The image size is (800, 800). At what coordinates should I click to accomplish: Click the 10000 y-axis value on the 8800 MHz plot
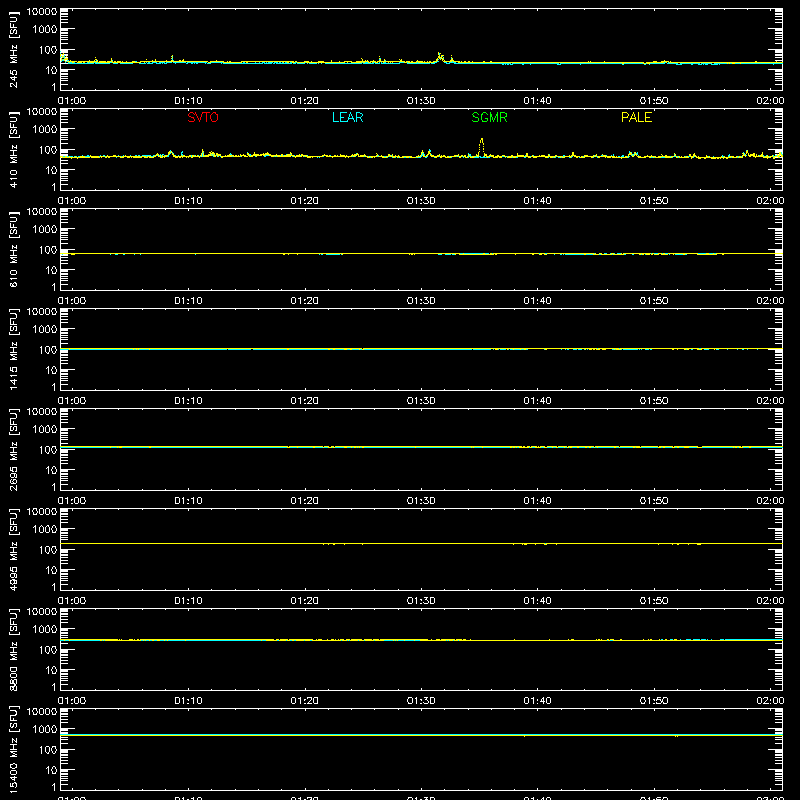pyautogui.click(x=42, y=612)
